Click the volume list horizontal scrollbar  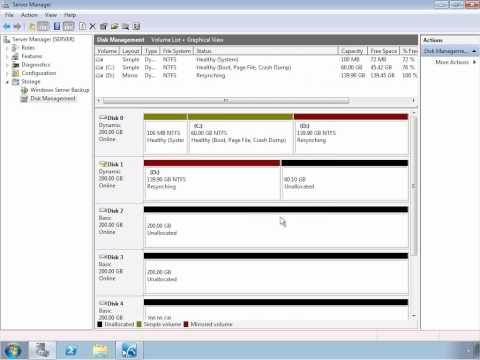click(226, 100)
